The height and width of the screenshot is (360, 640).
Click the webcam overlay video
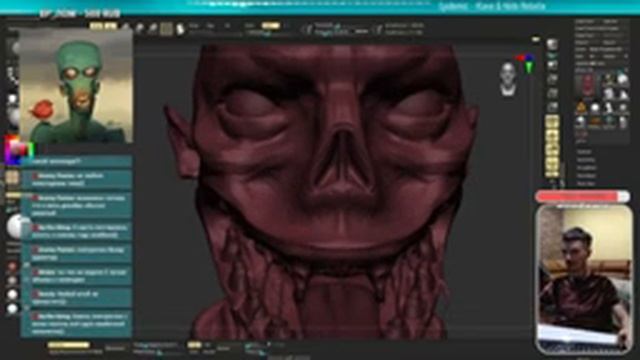(584, 279)
